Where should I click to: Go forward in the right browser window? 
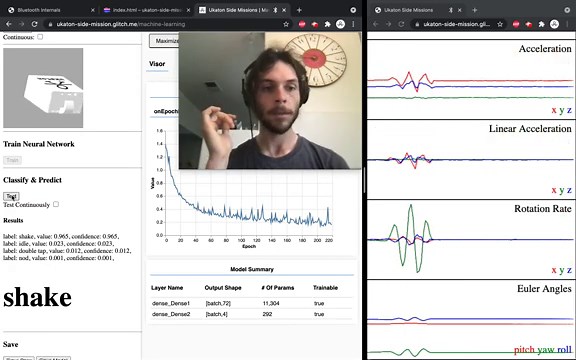(x=388, y=24)
